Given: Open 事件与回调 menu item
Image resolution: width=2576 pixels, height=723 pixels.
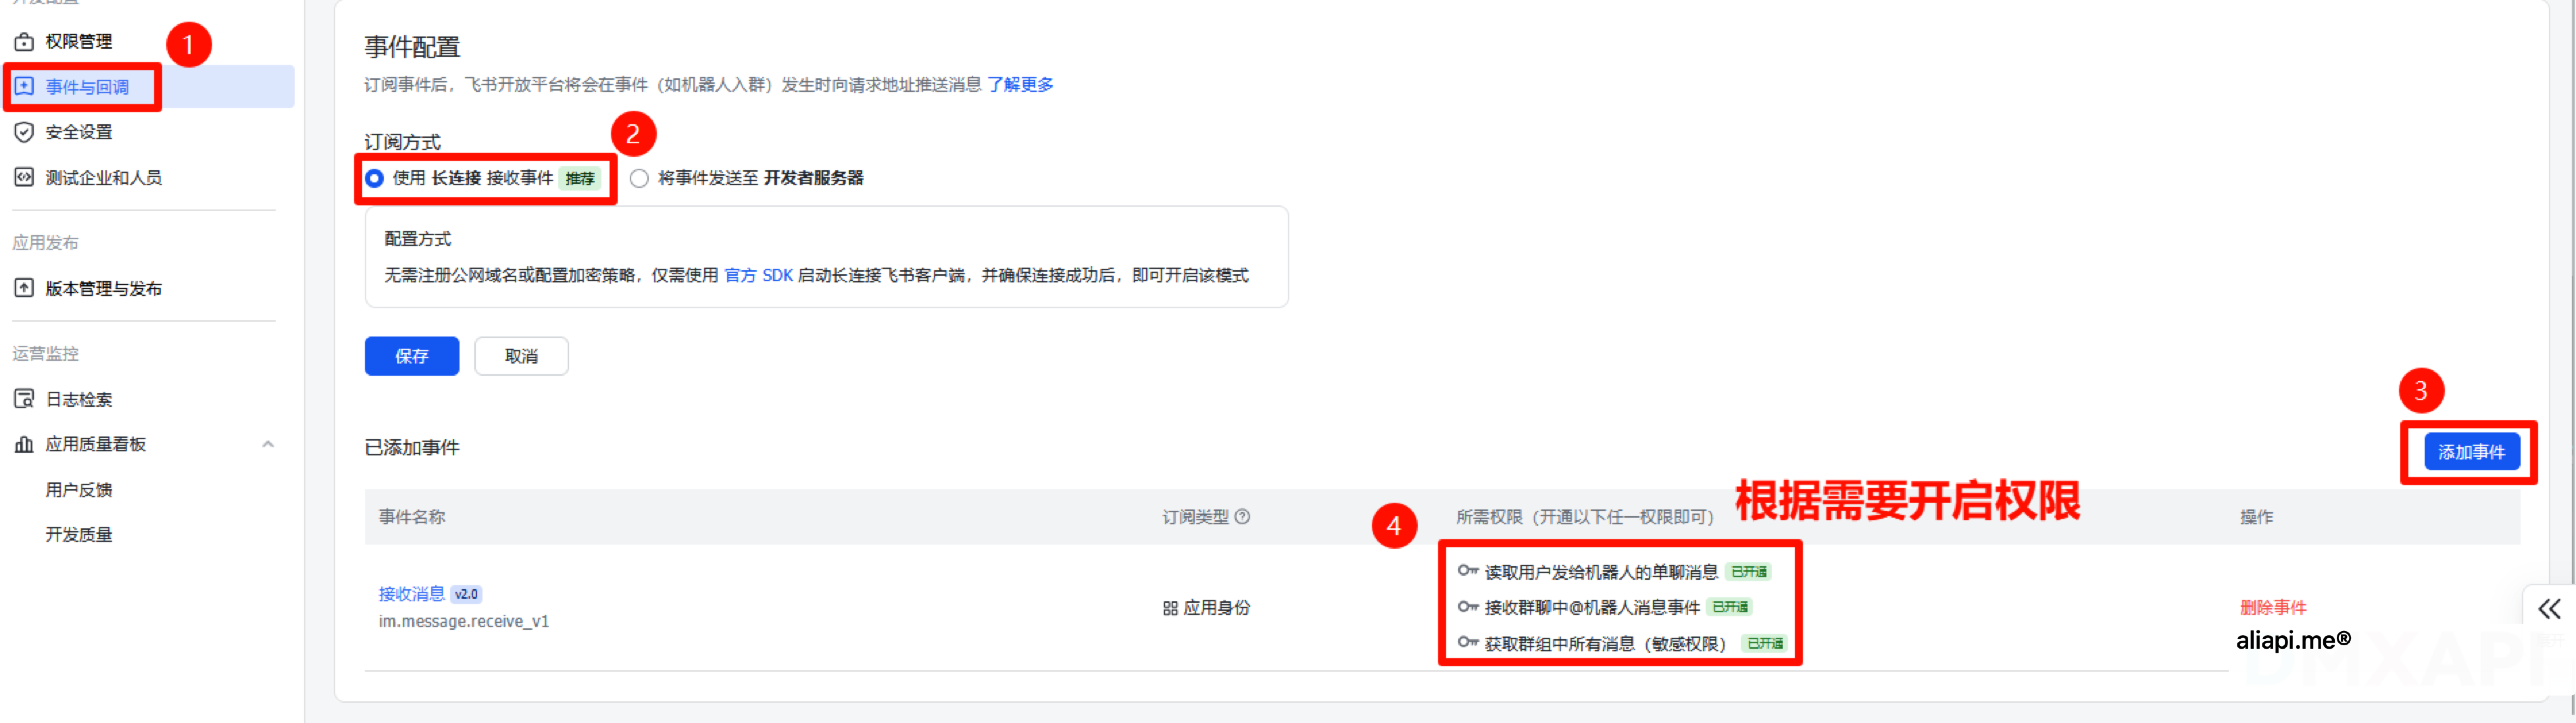Looking at the screenshot, I should coord(87,87).
